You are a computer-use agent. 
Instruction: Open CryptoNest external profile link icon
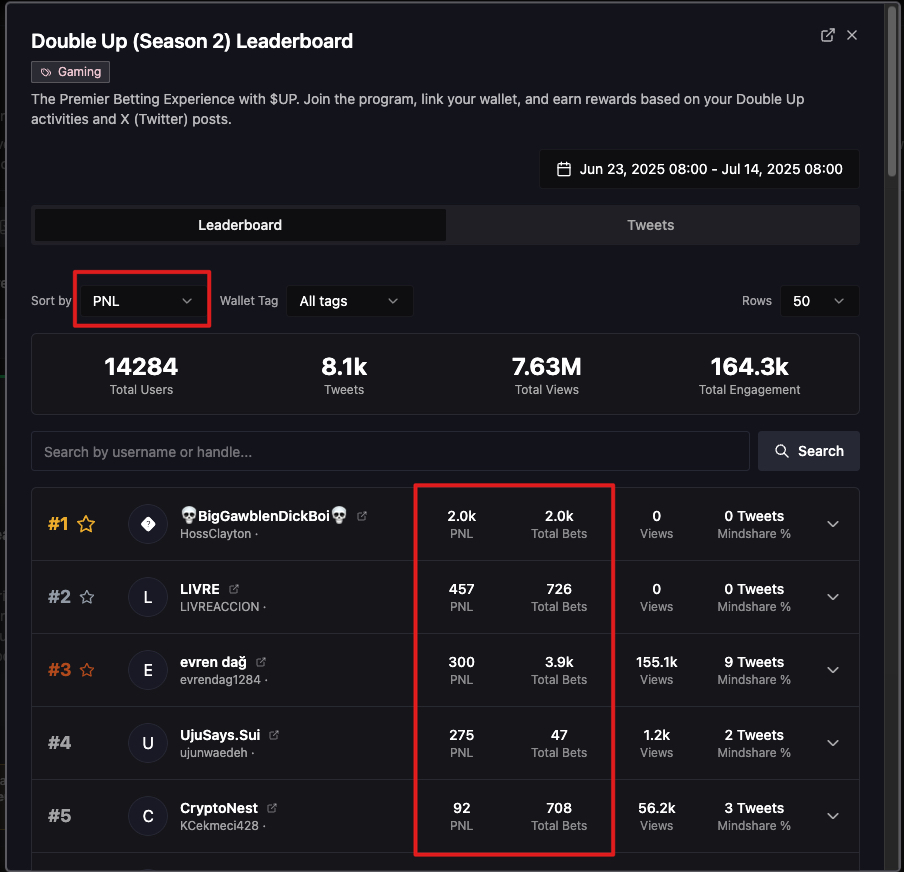coord(272,808)
